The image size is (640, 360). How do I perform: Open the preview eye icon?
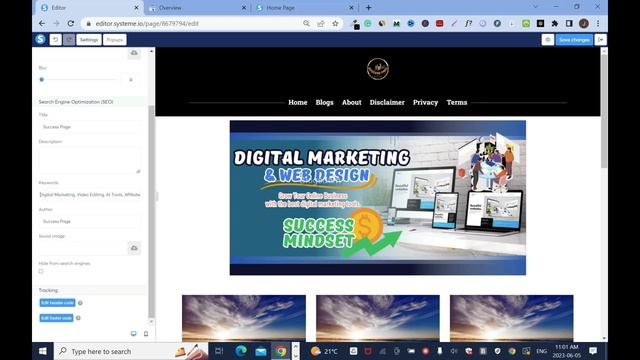click(x=548, y=40)
